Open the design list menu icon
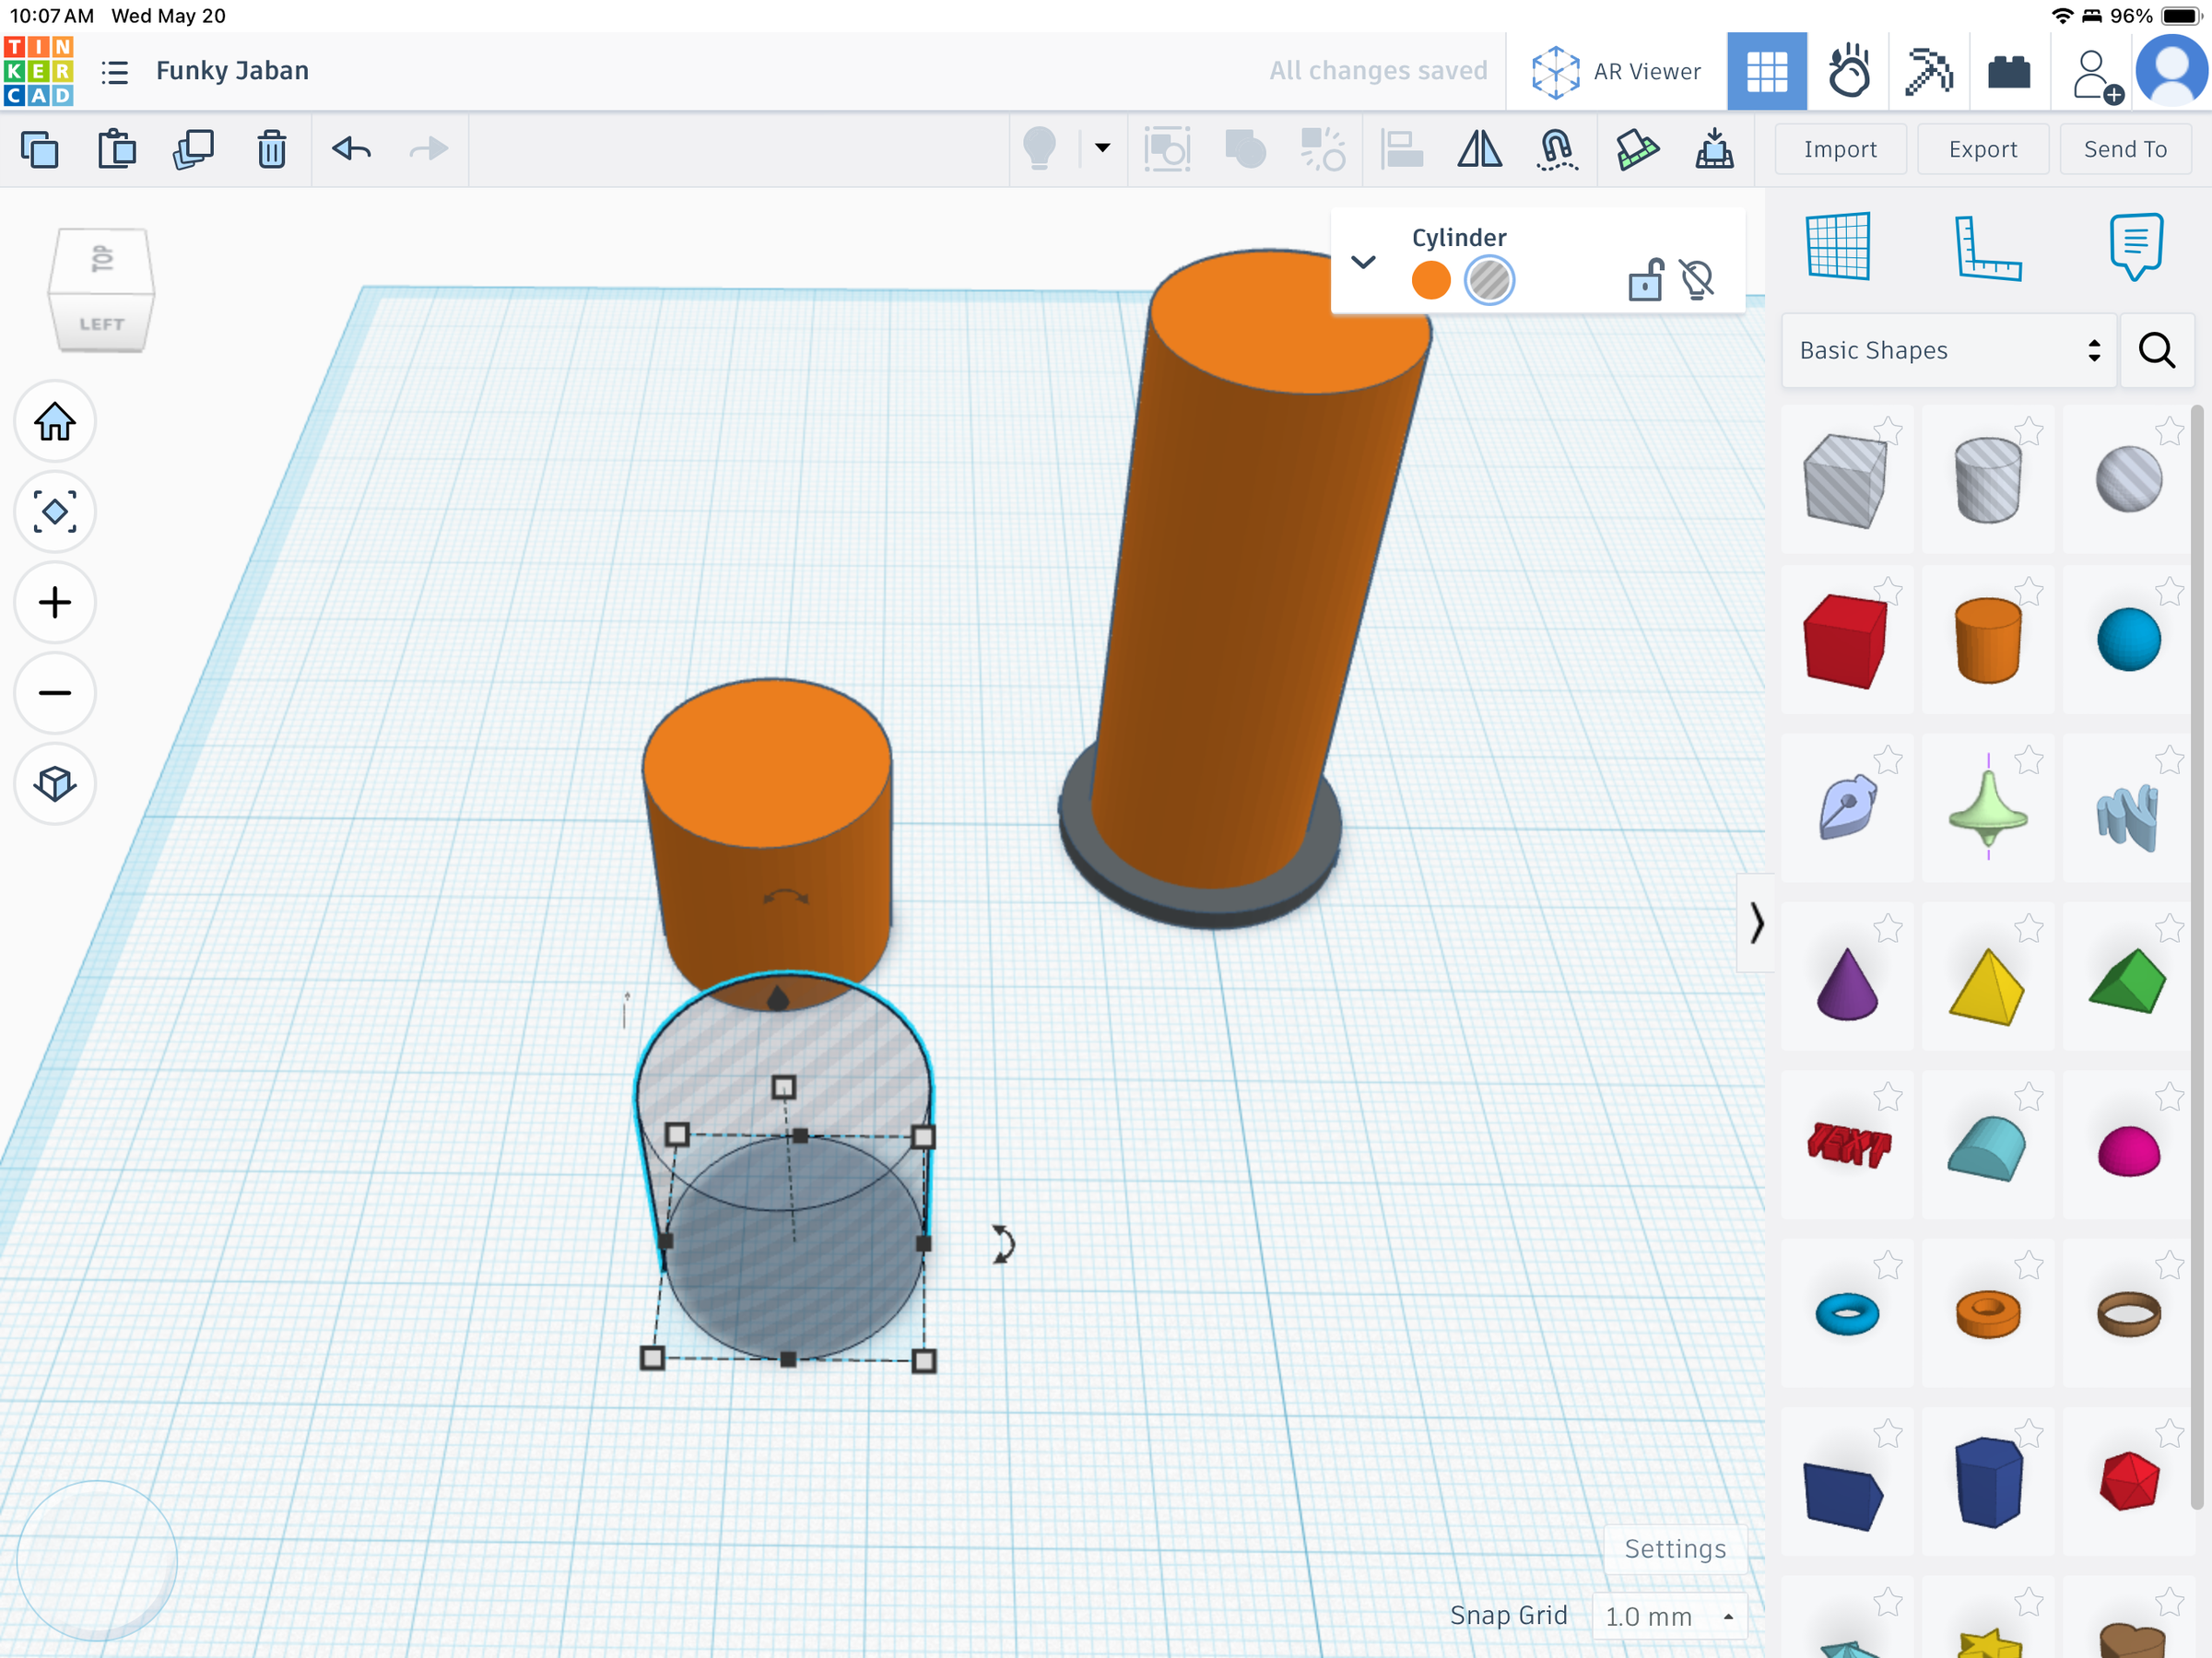Screen dimensions: 2212x1658 click(x=115, y=72)
